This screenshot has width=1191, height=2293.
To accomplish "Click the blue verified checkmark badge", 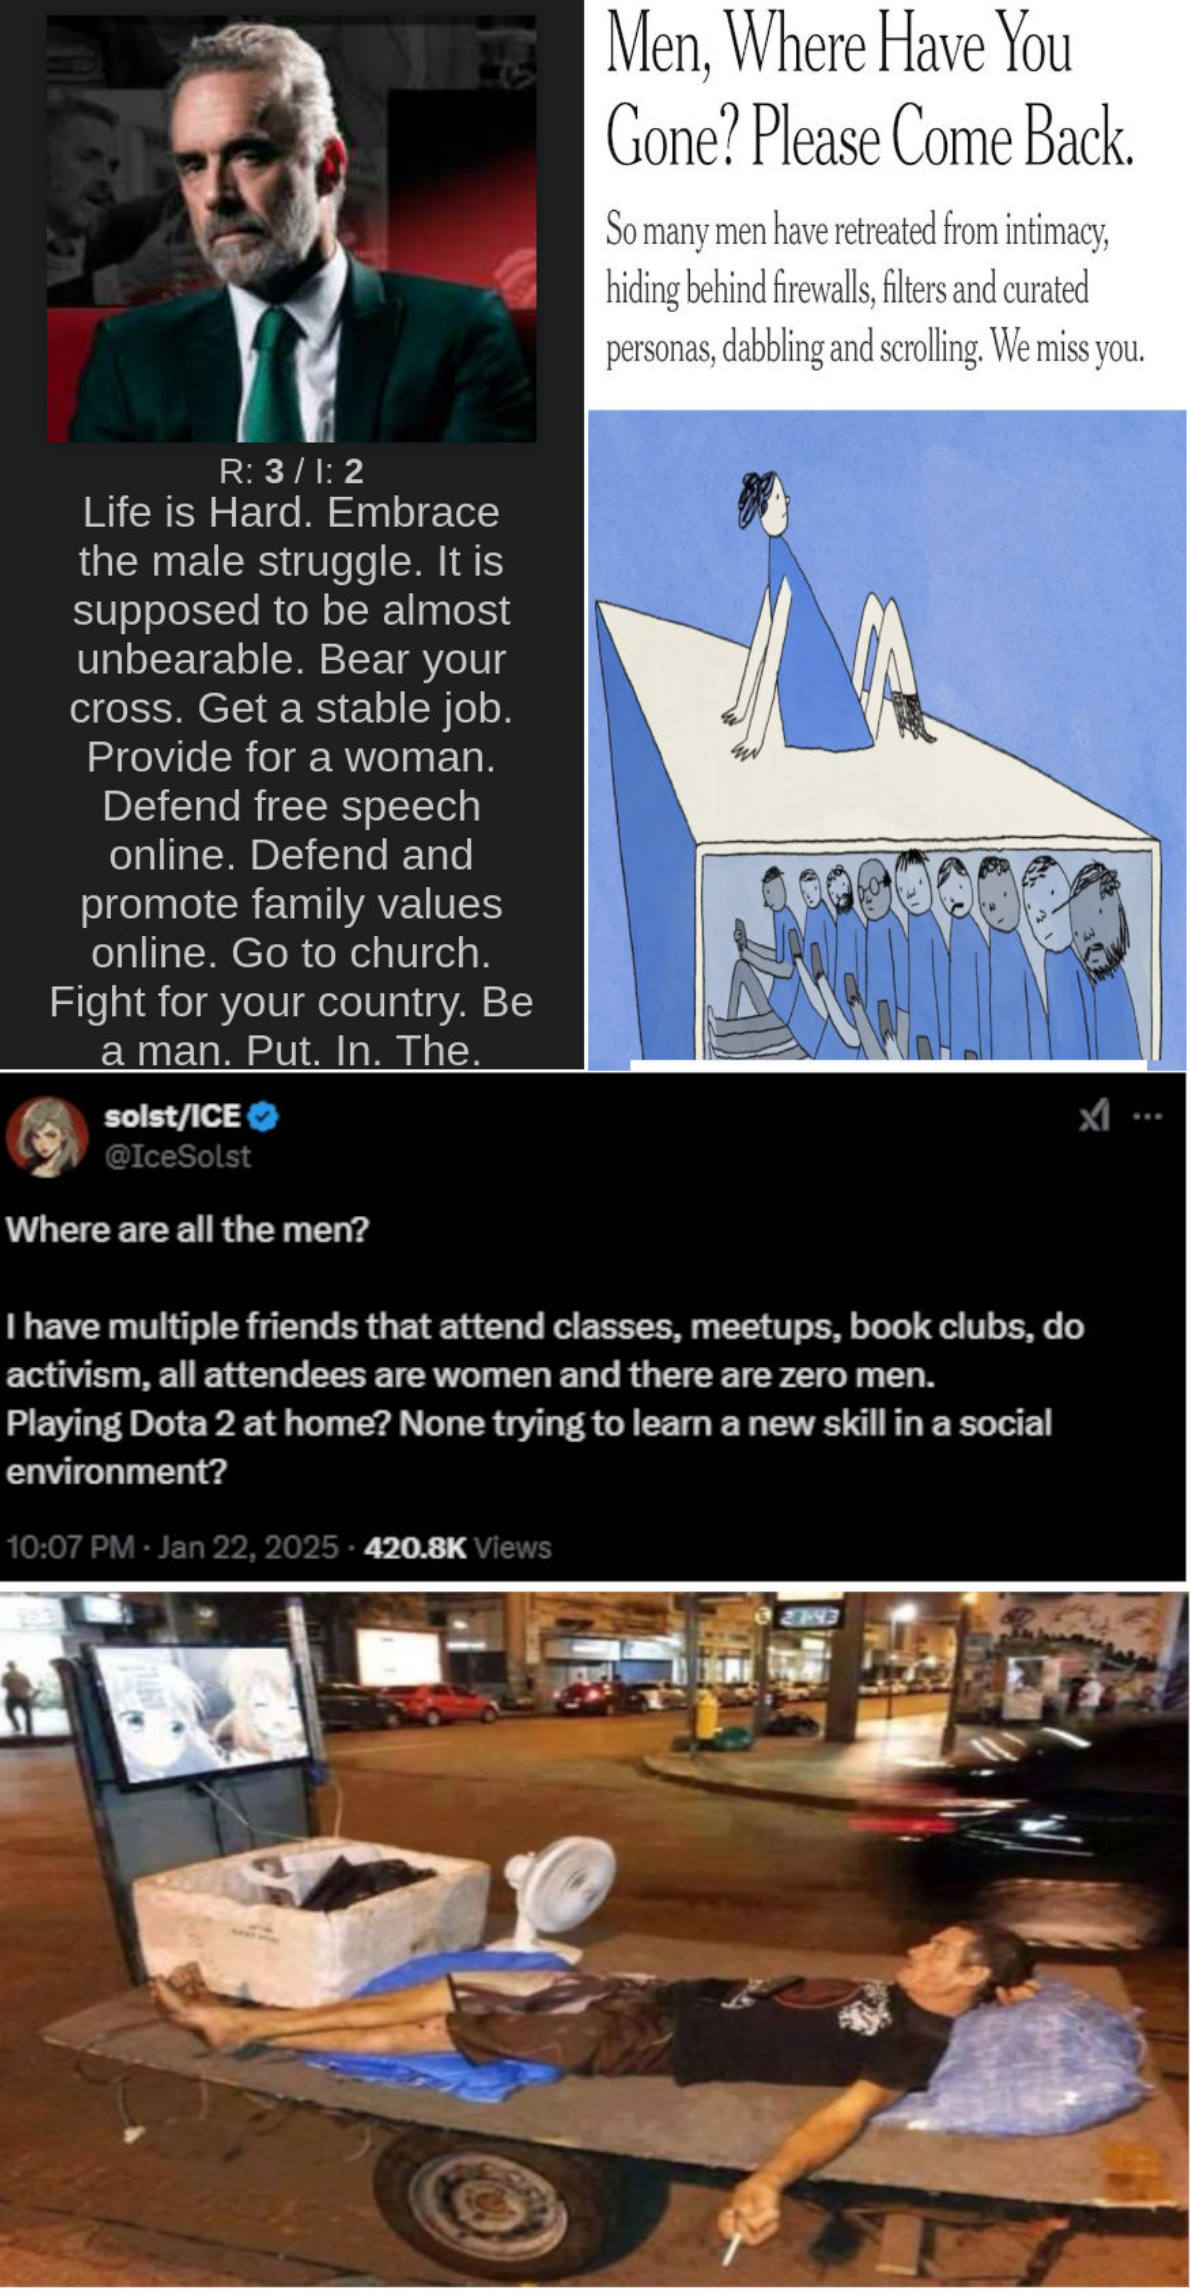I will [x=262, y=1117].
